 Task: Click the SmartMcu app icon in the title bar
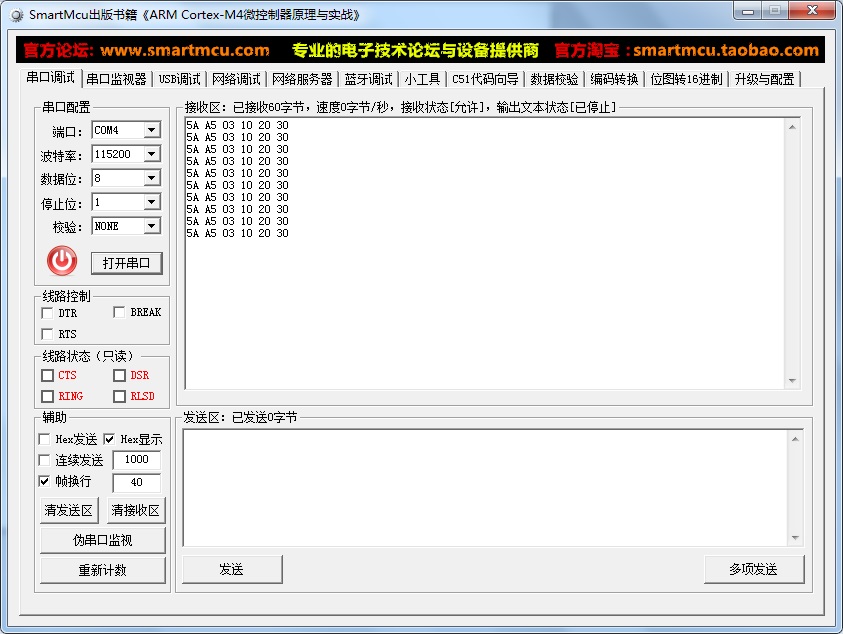[x=17, y=15]
